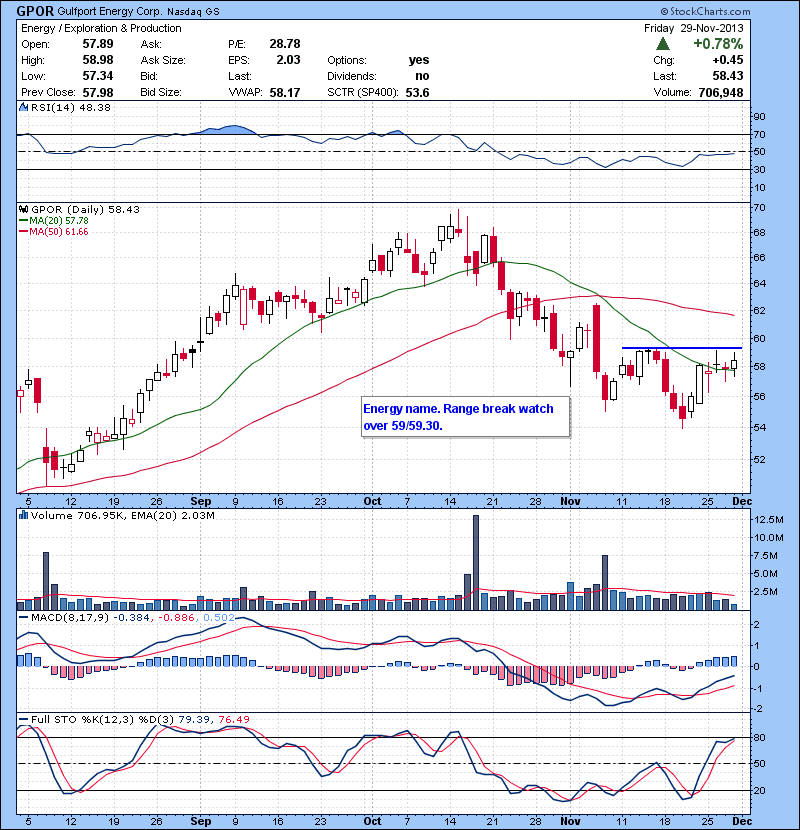Click the MACD signal value -0.886
The width and height of the screenshot is (800, 830).
[x=176, y=618]
